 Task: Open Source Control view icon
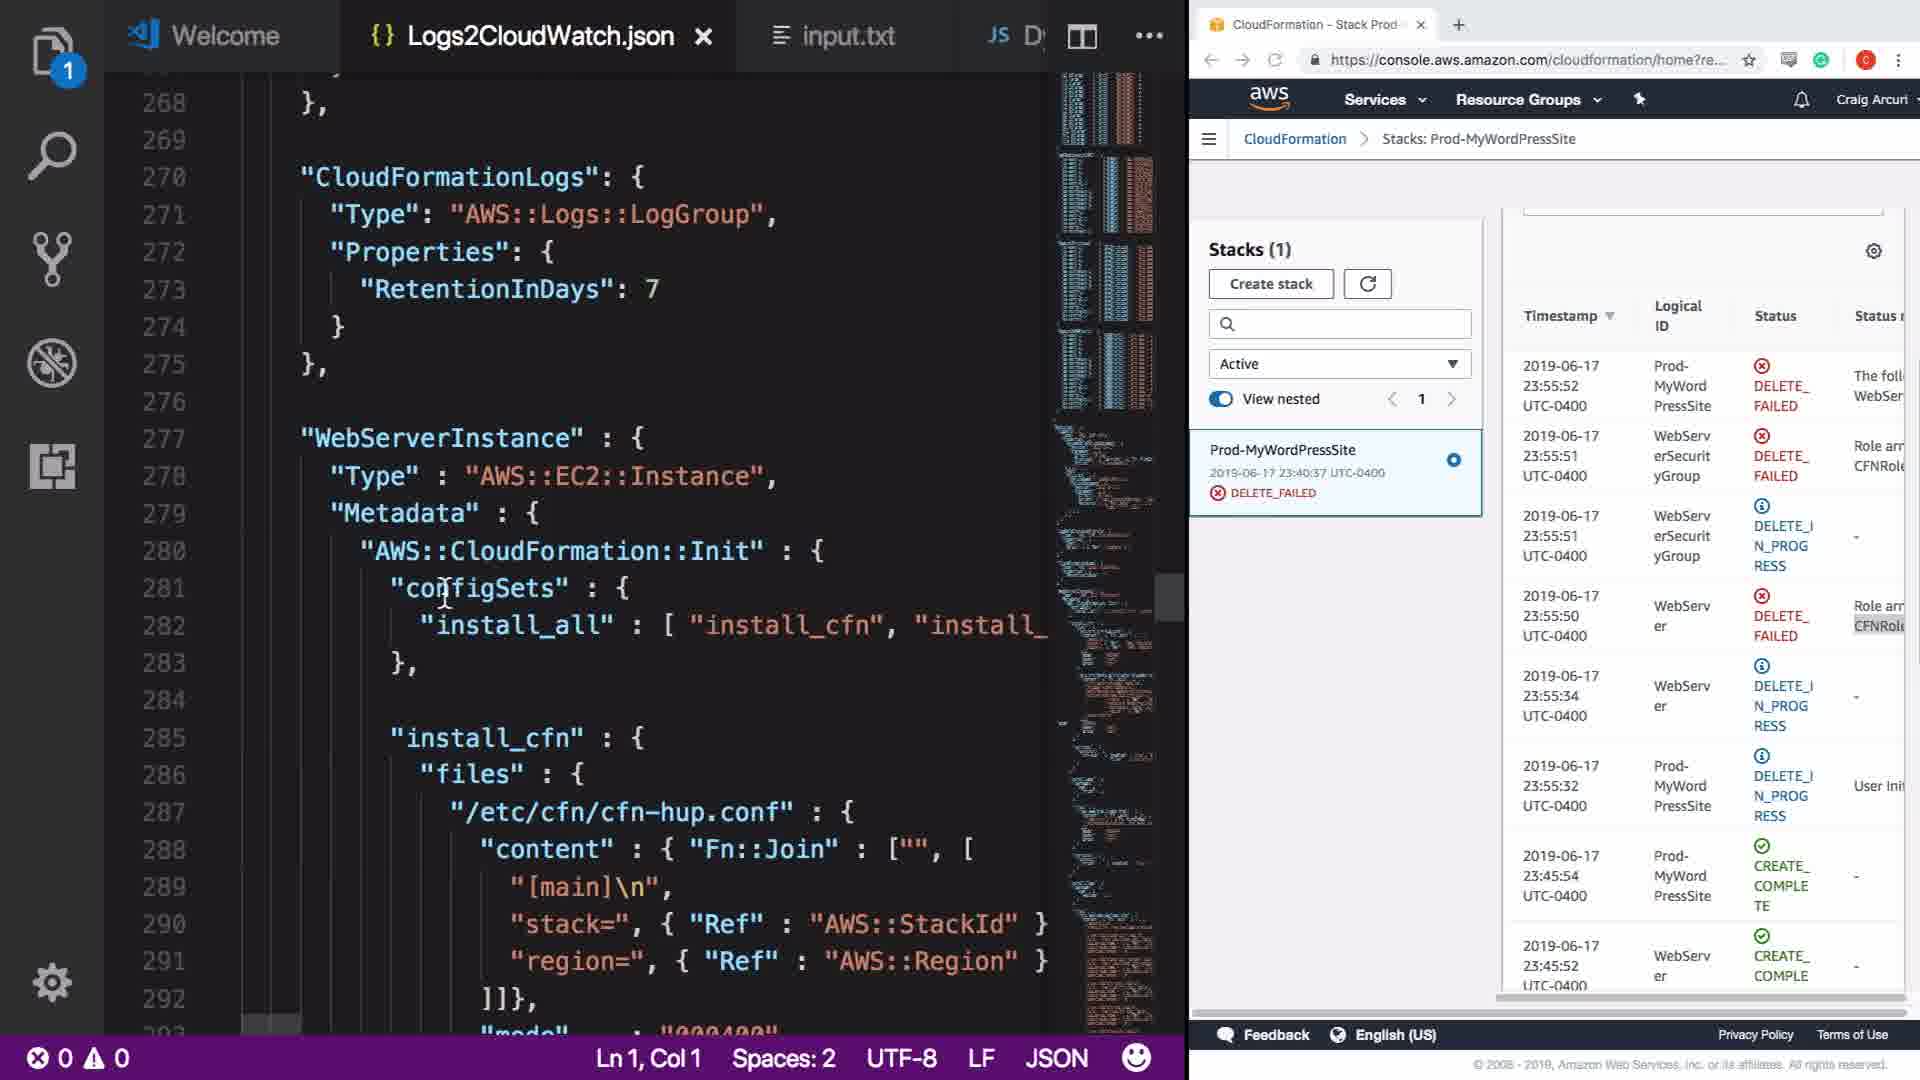click(x=52, y=259)
